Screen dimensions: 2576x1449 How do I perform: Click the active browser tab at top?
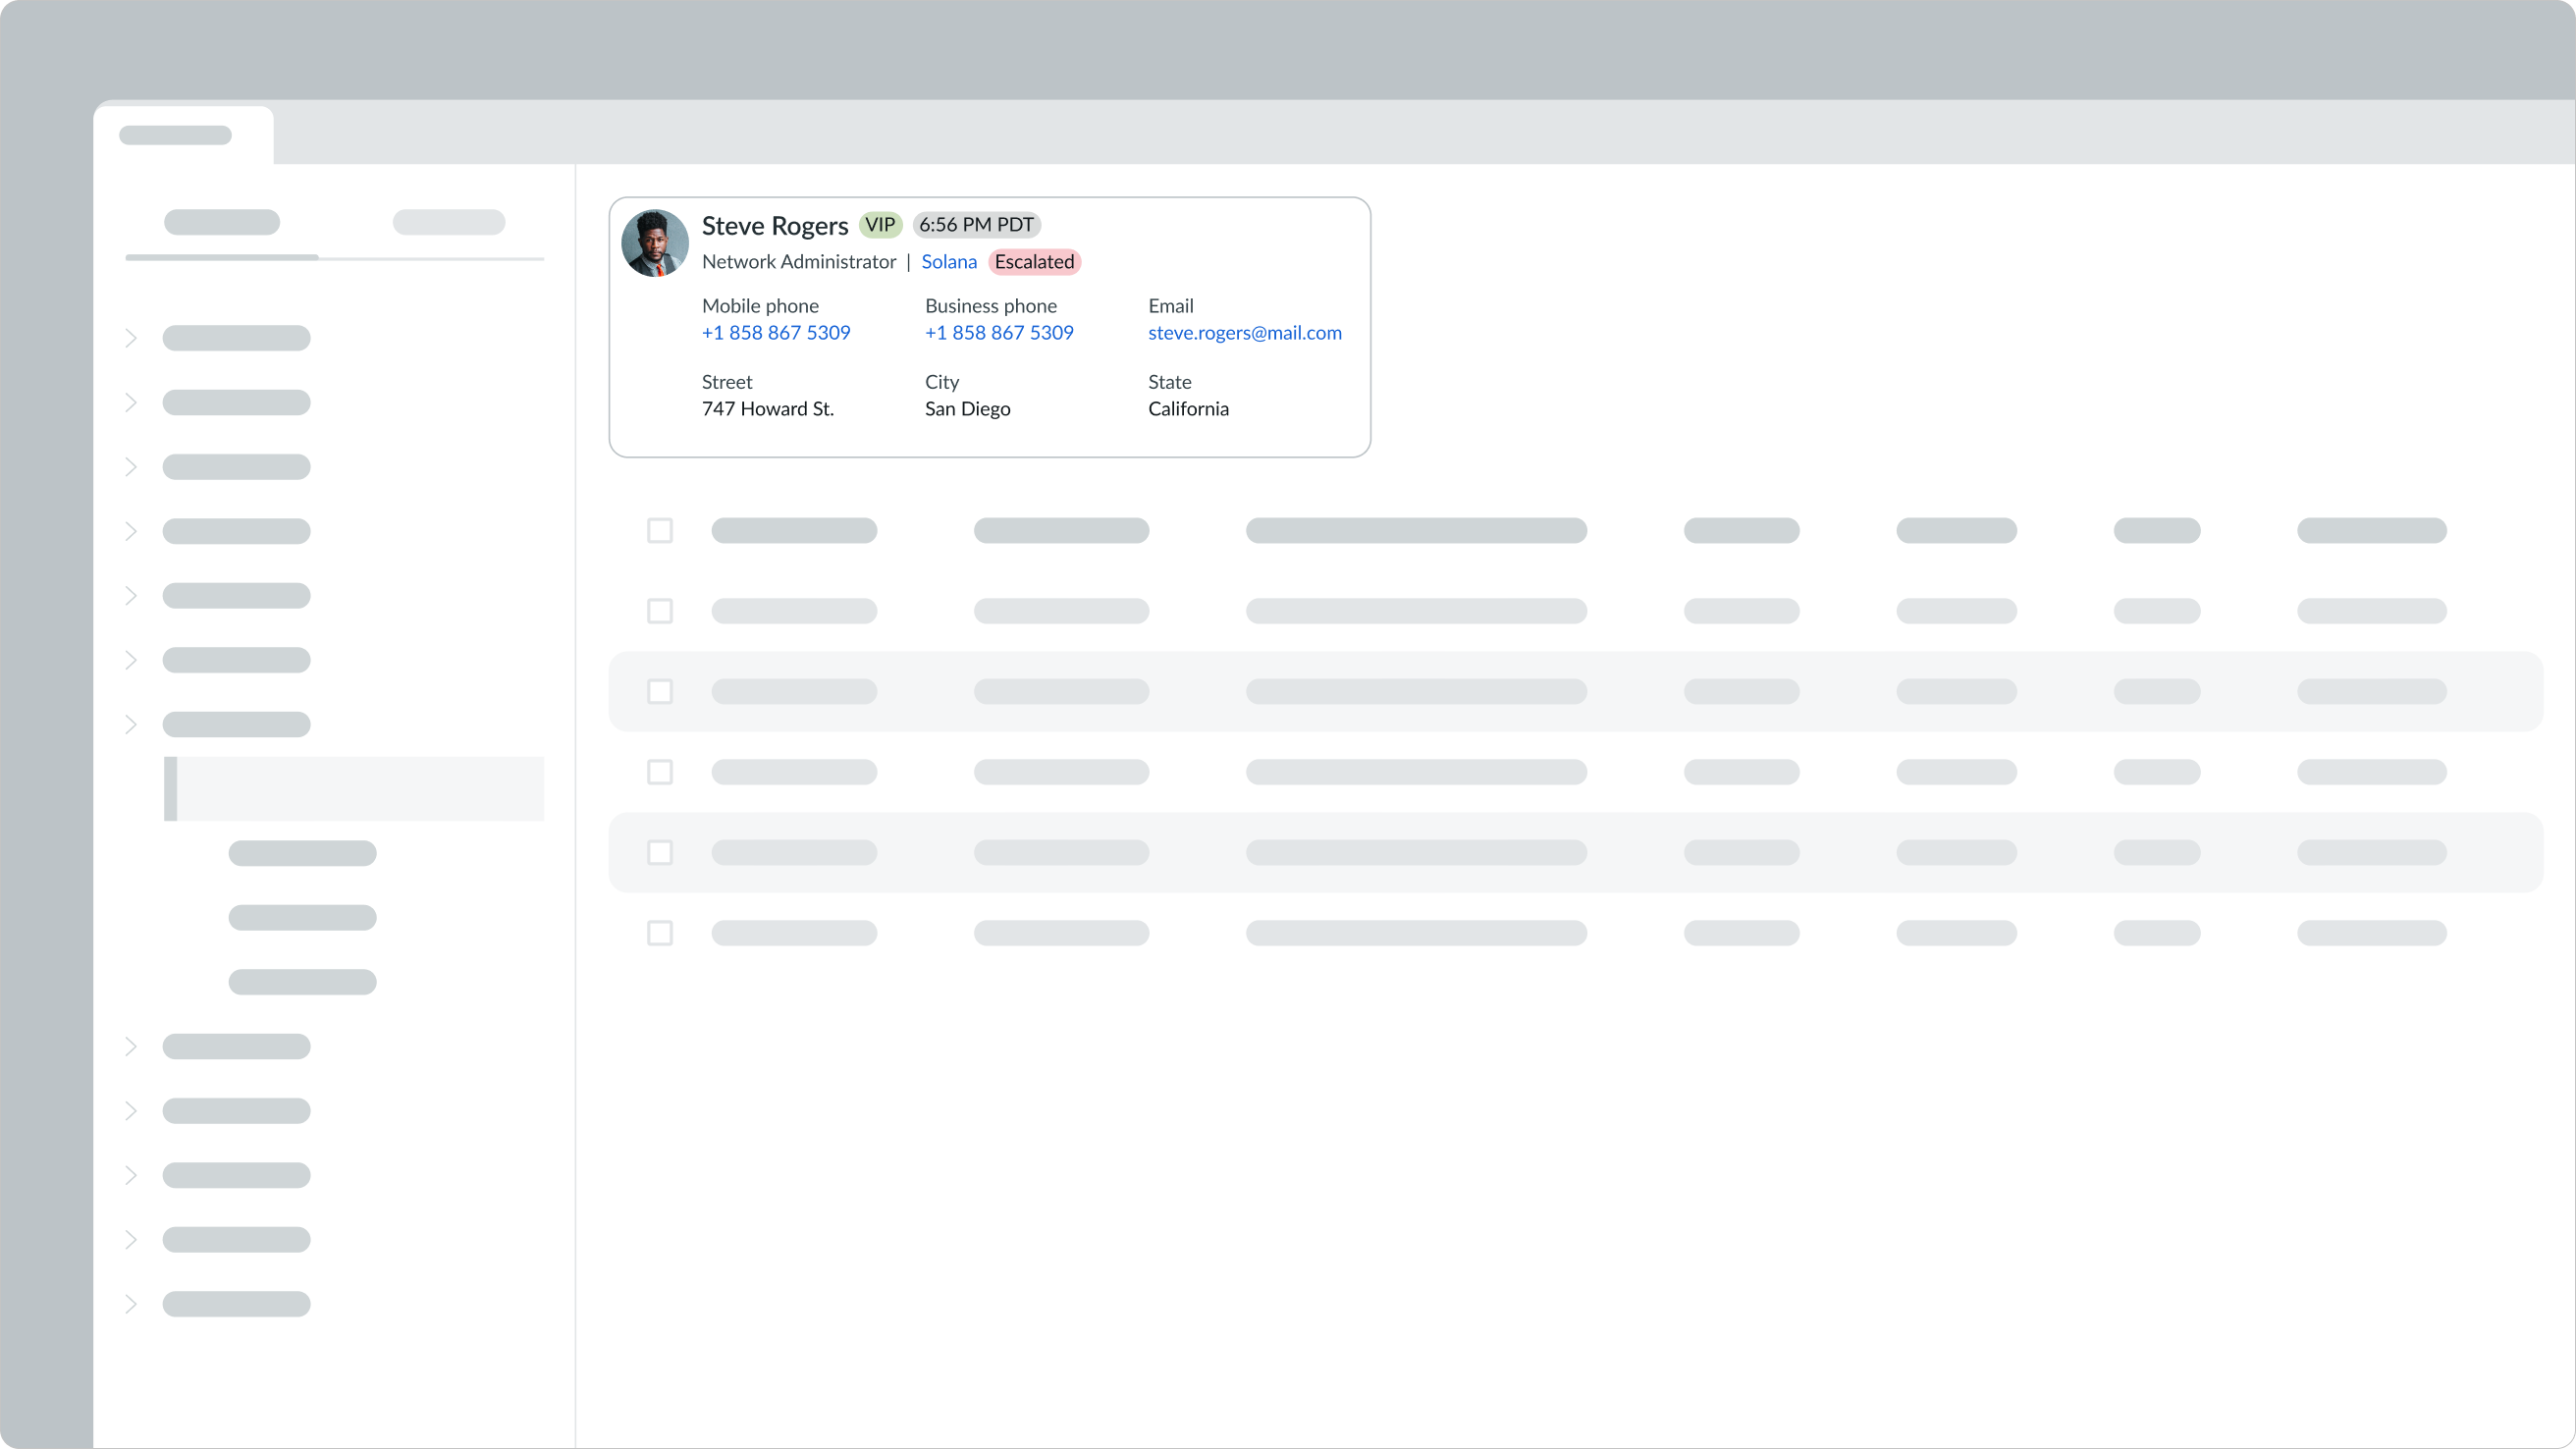click(x=180, y=135)
